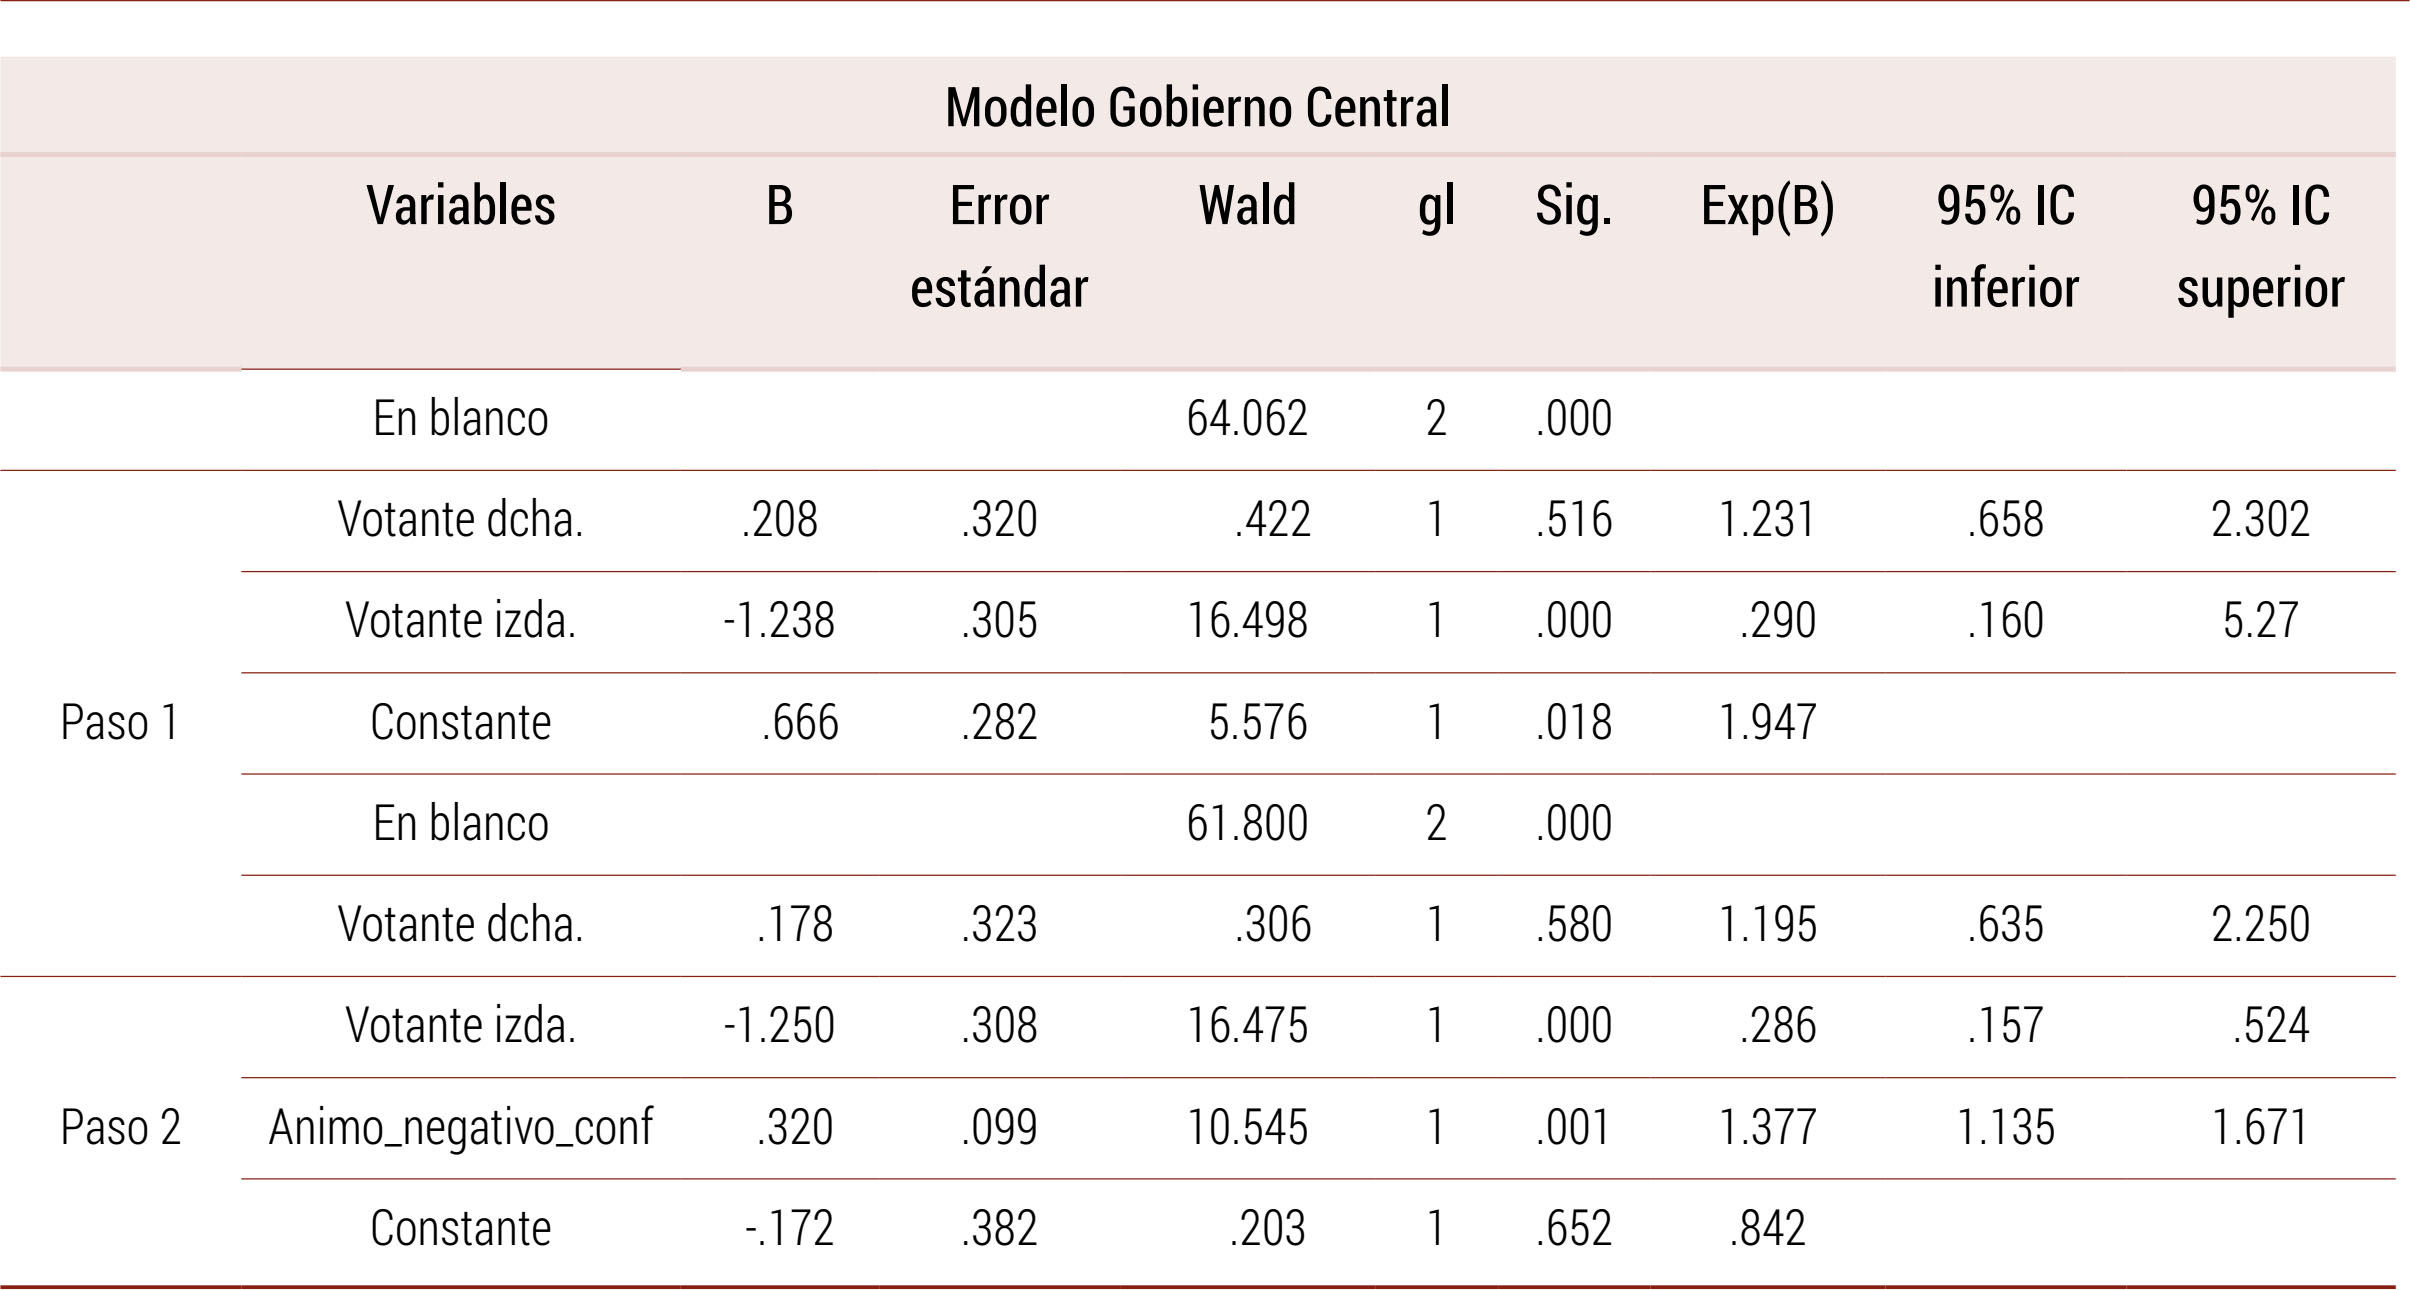Select the 'Animo_negativo_conf' variable cell
This screenshot has height=1290, width=2410.
(461, 1127)
